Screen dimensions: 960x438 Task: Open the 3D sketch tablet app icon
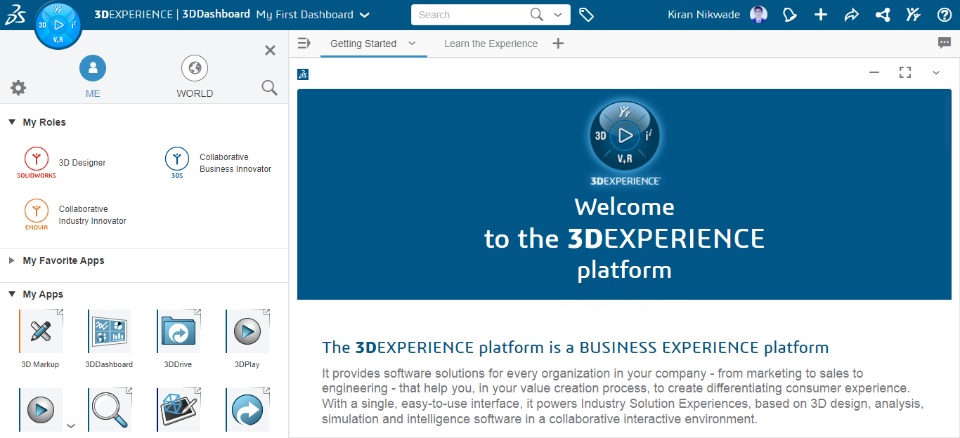click(x=178, y=409)
